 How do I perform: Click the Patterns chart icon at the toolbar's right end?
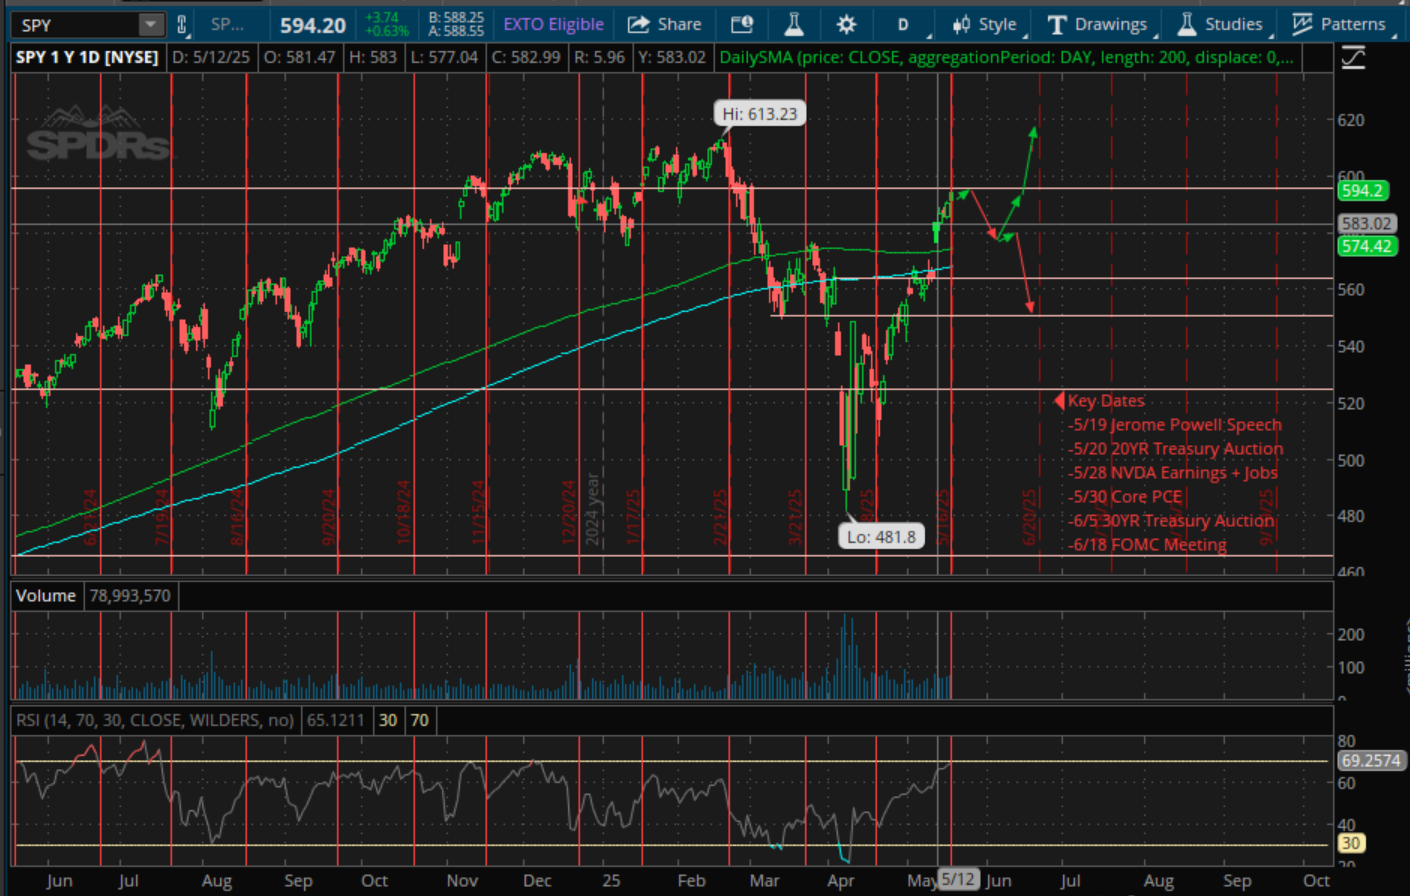pos(1301,24)
